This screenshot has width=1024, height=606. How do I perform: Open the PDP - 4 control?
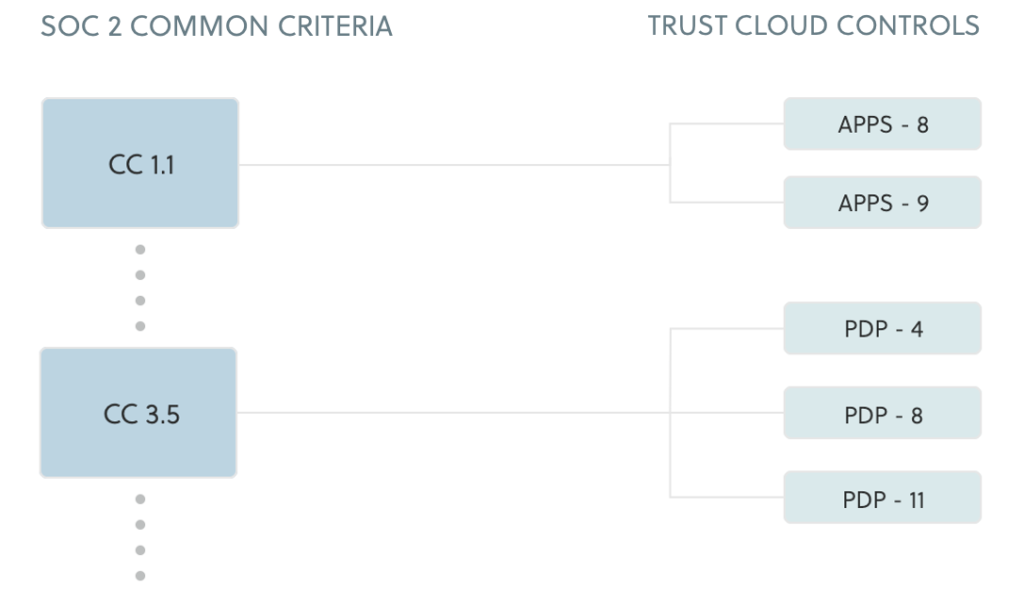(882, 328)
